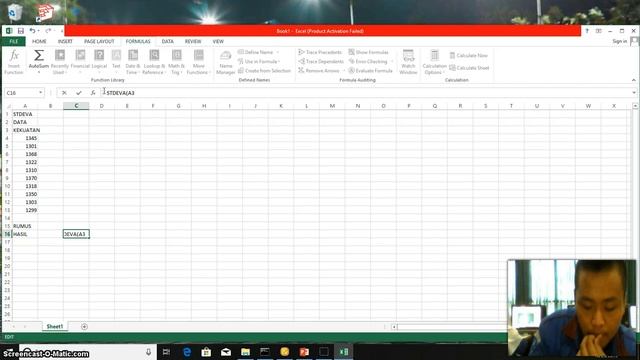
Task: Select cell with value 1299
Action: [25, 210]
